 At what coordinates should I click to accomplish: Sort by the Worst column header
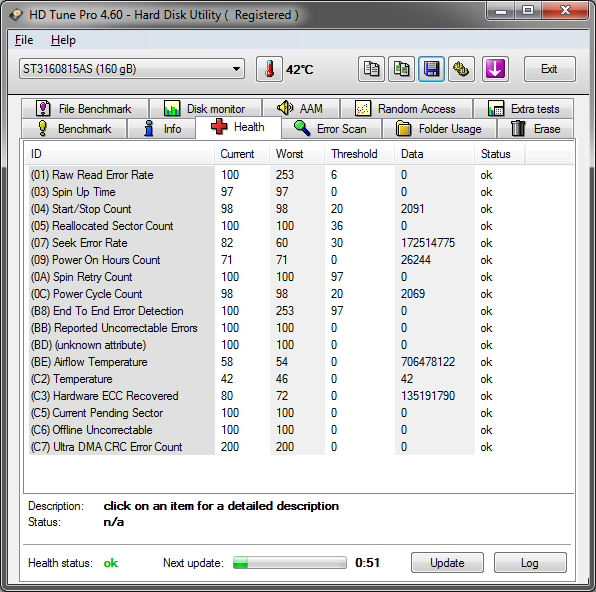tap(297, 154)
